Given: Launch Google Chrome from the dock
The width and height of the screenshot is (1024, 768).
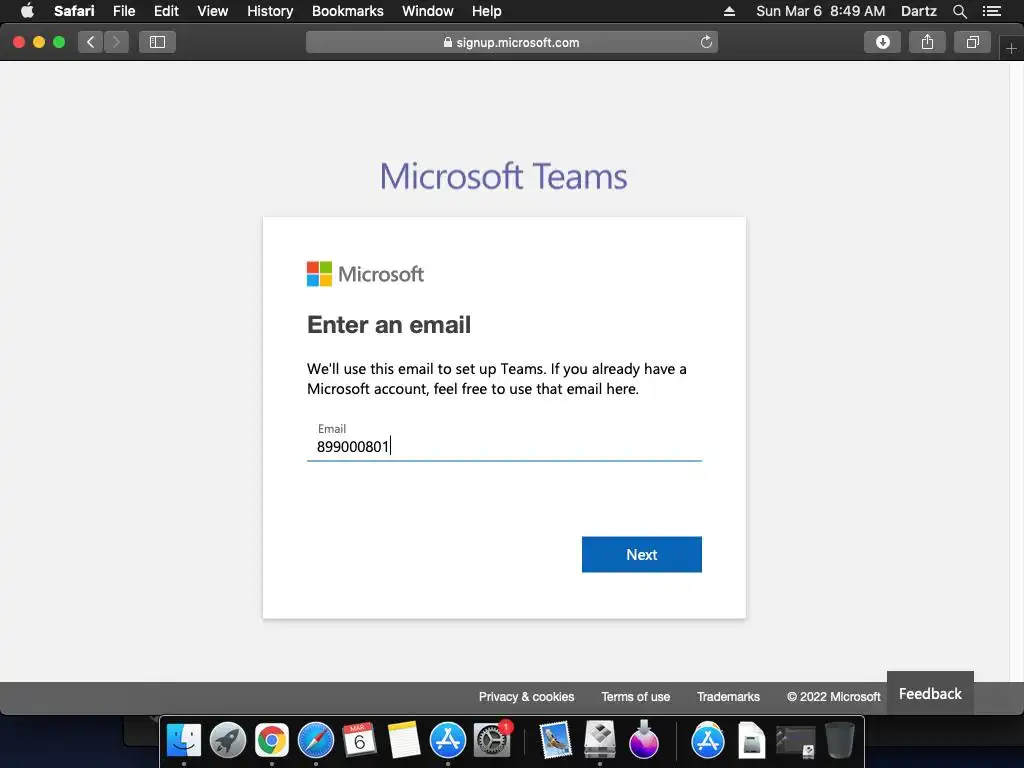Looking at the screenshot, I should click(x=272, y=741).
